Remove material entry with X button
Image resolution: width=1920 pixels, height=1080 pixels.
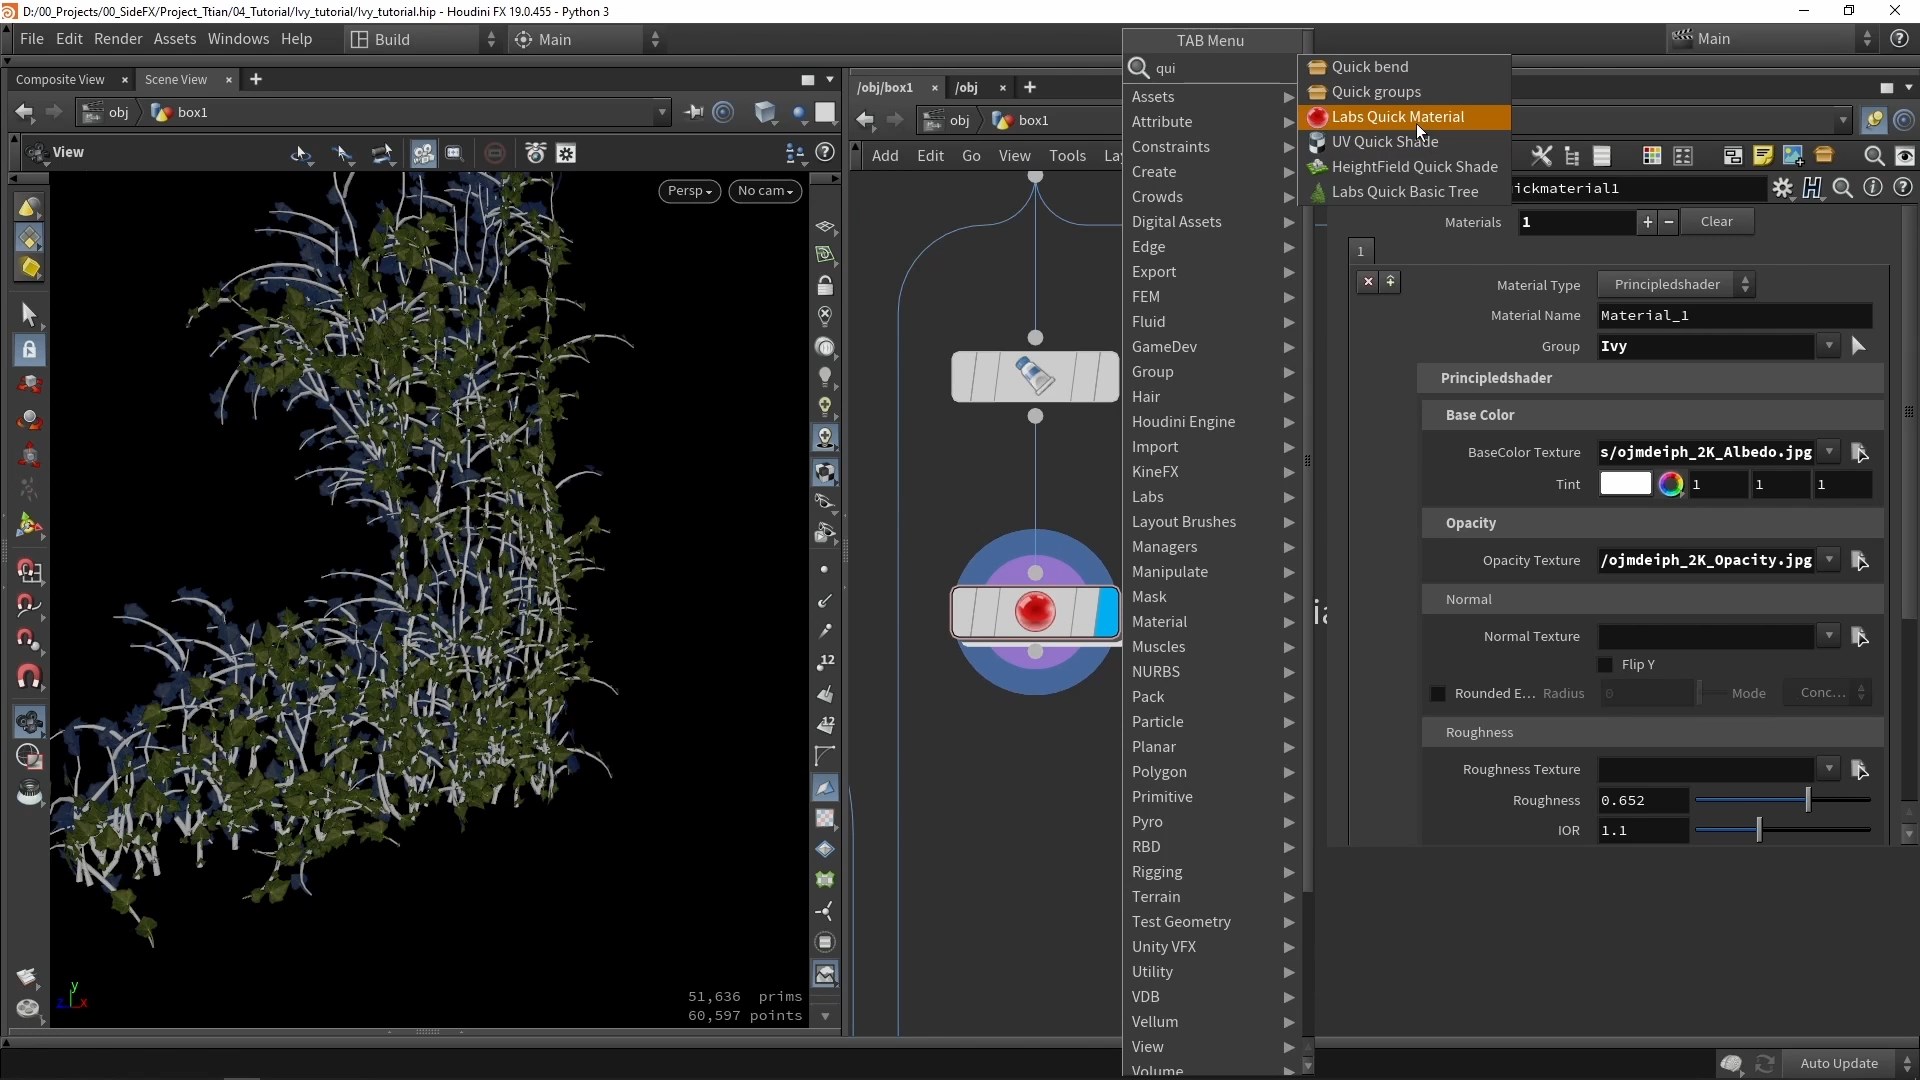click(x=1368, y=282)
